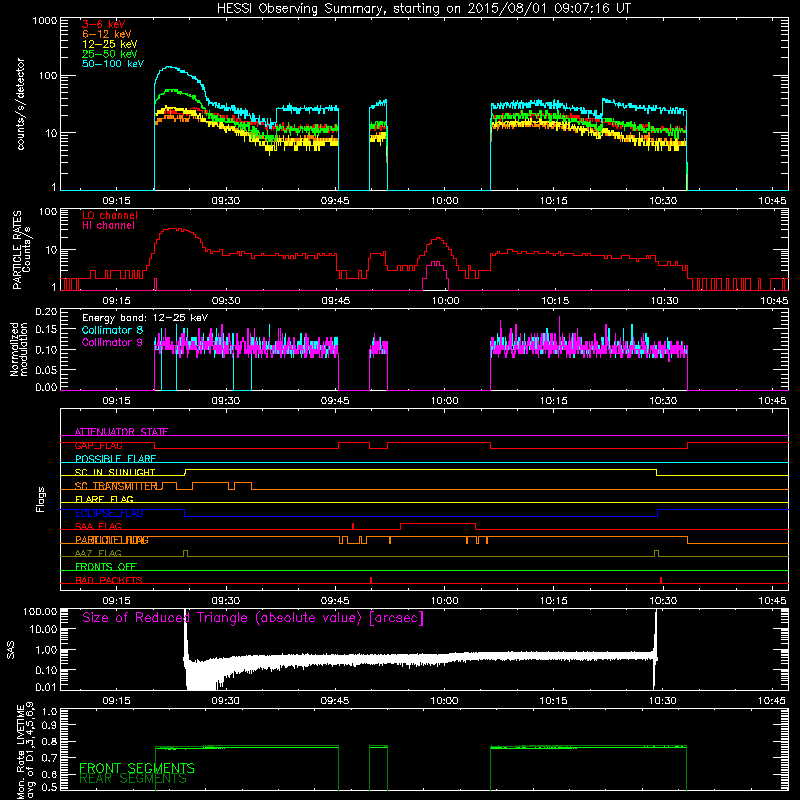Select the orange 6-12 keV legend label

[107, 34]
